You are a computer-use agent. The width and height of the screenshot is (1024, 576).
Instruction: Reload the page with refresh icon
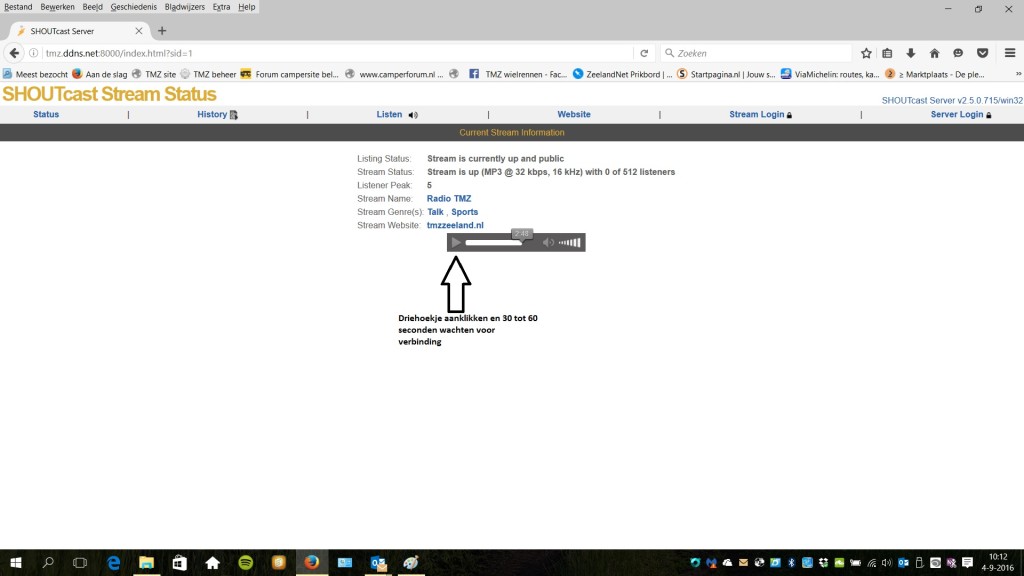pyautogui.click(x=644, y=53)
